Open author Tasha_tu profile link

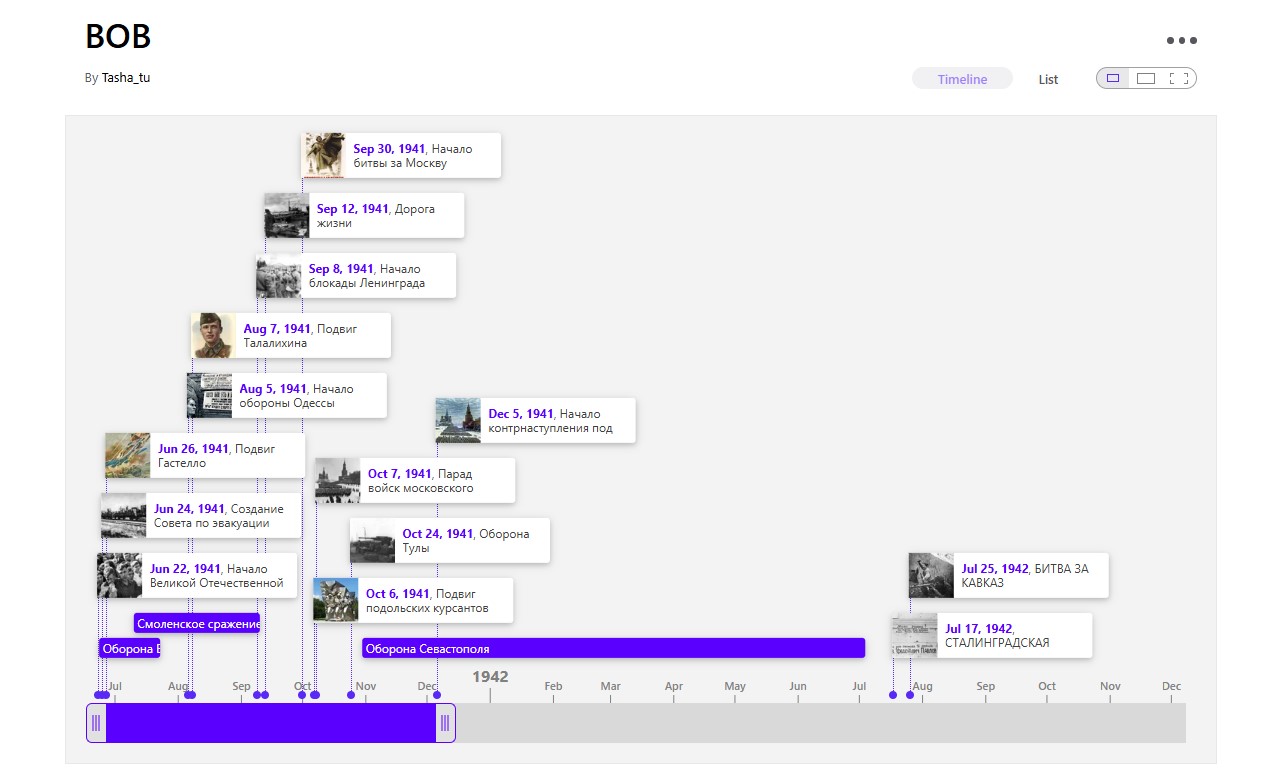coord(126,78)
